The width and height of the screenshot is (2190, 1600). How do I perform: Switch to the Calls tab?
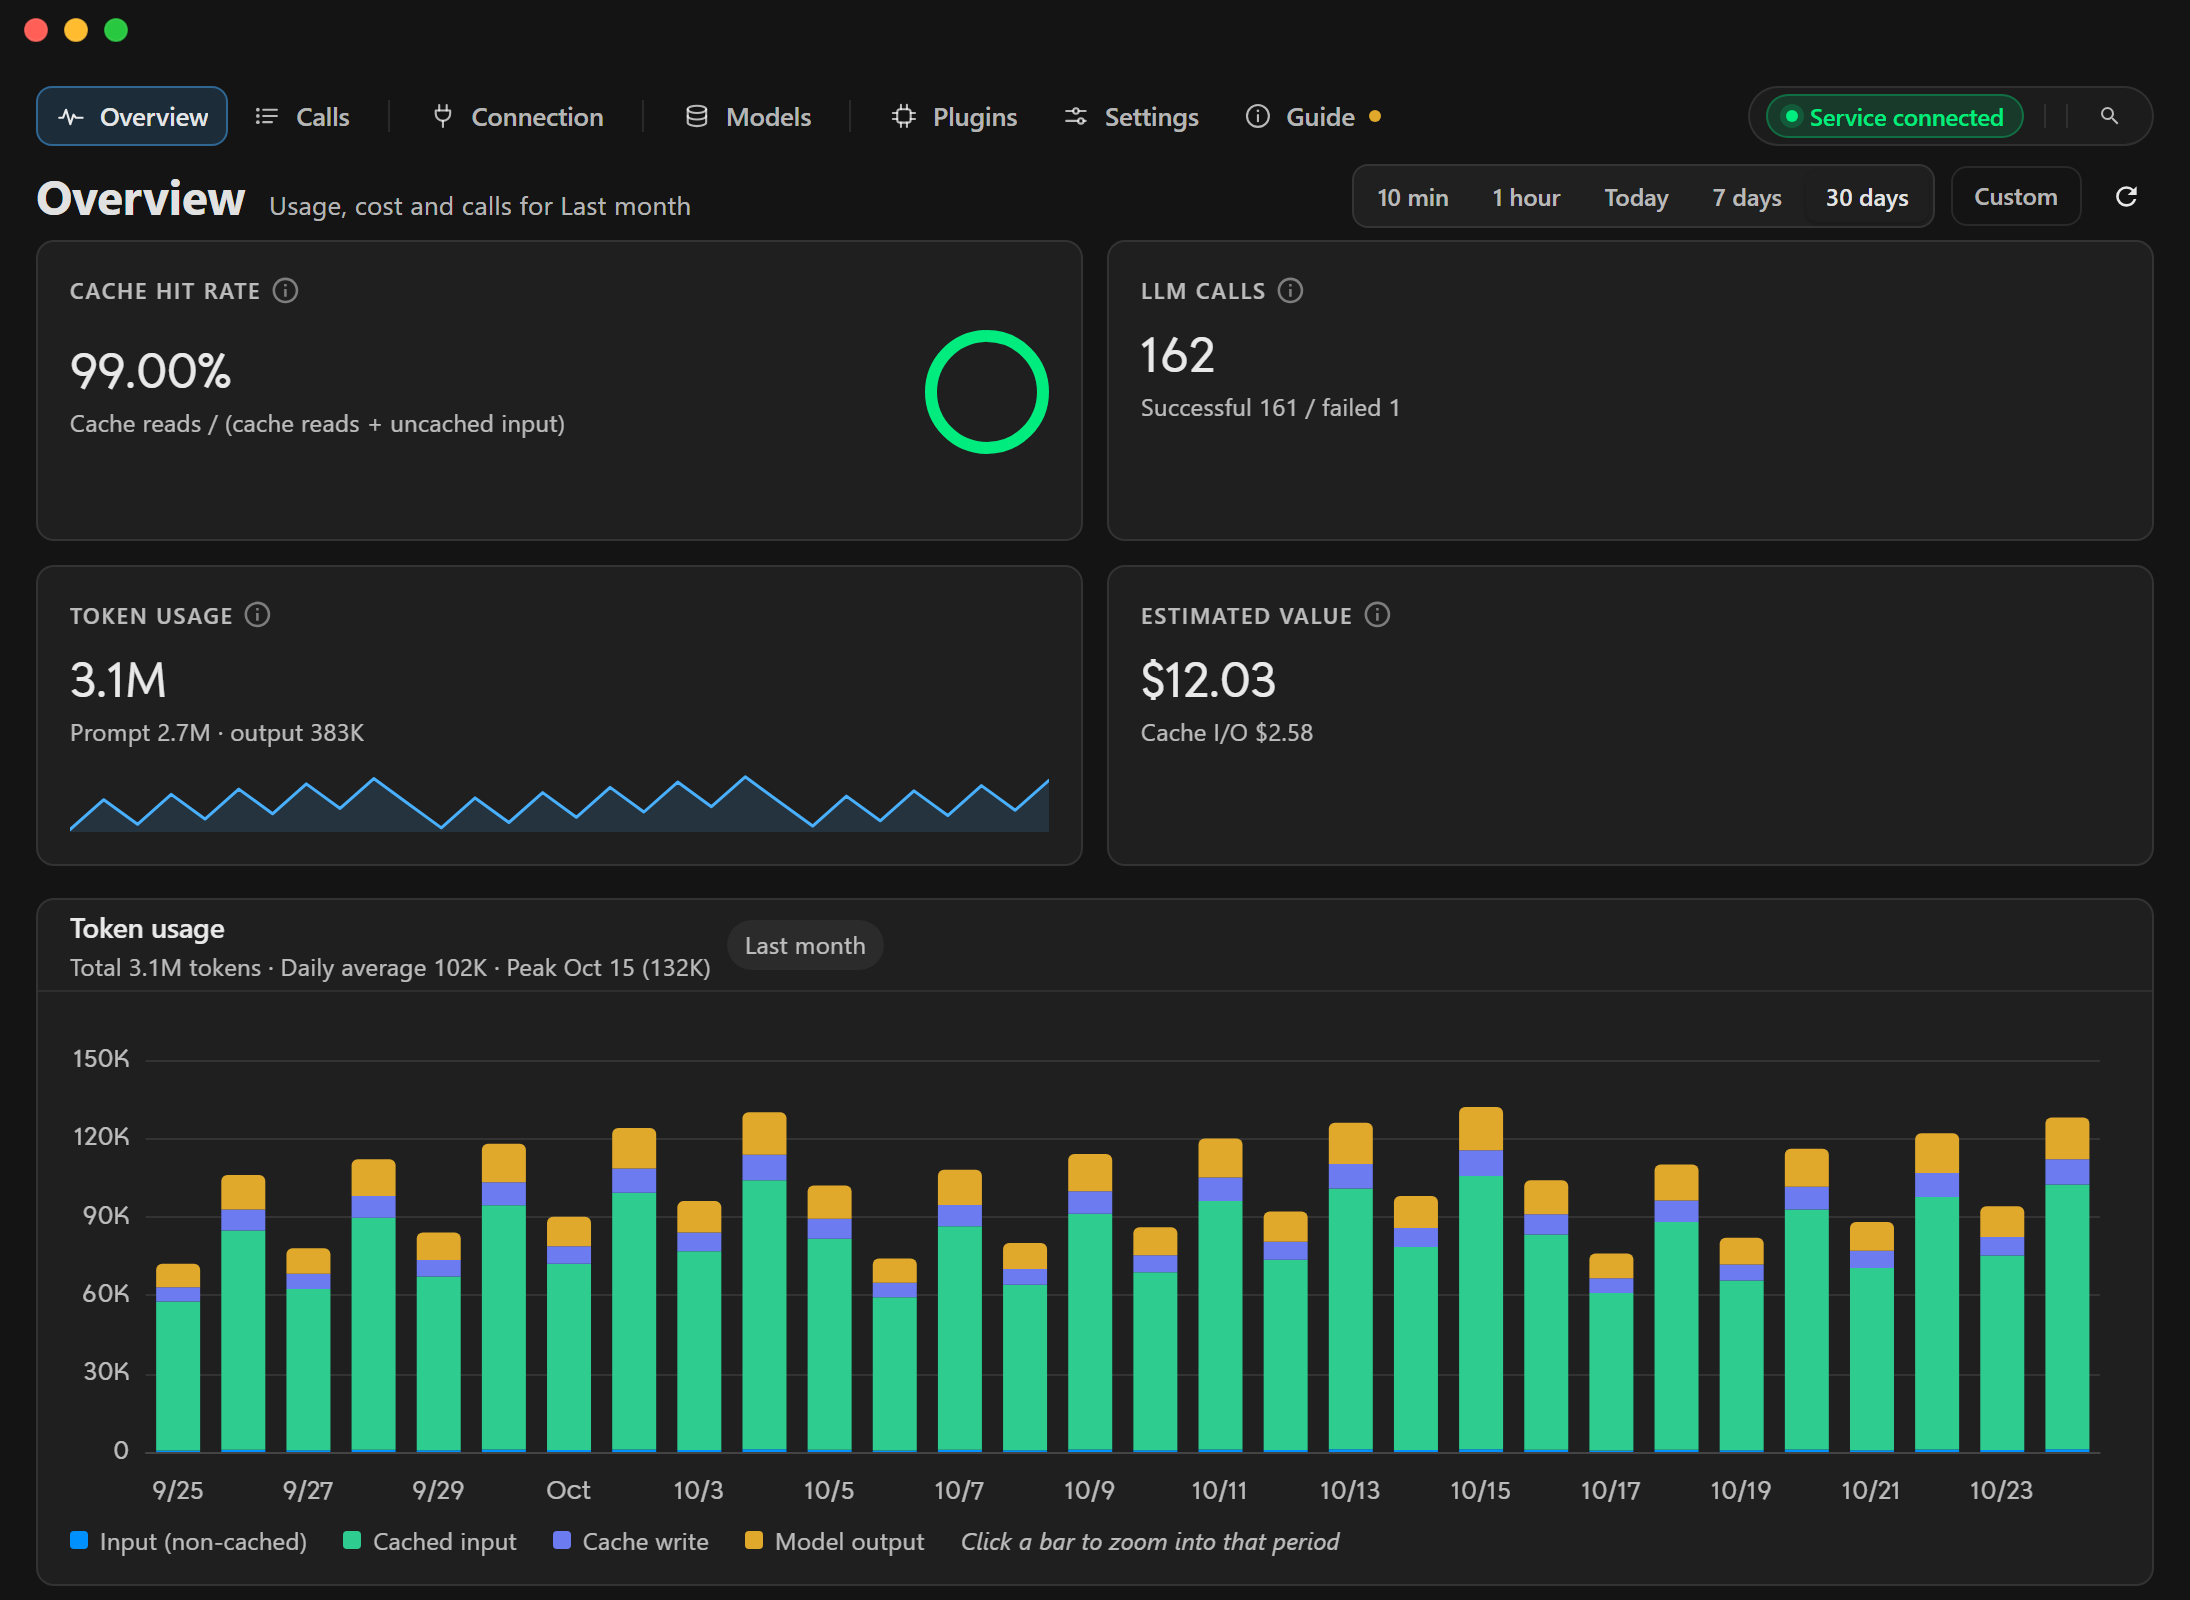tap(302, 117)
